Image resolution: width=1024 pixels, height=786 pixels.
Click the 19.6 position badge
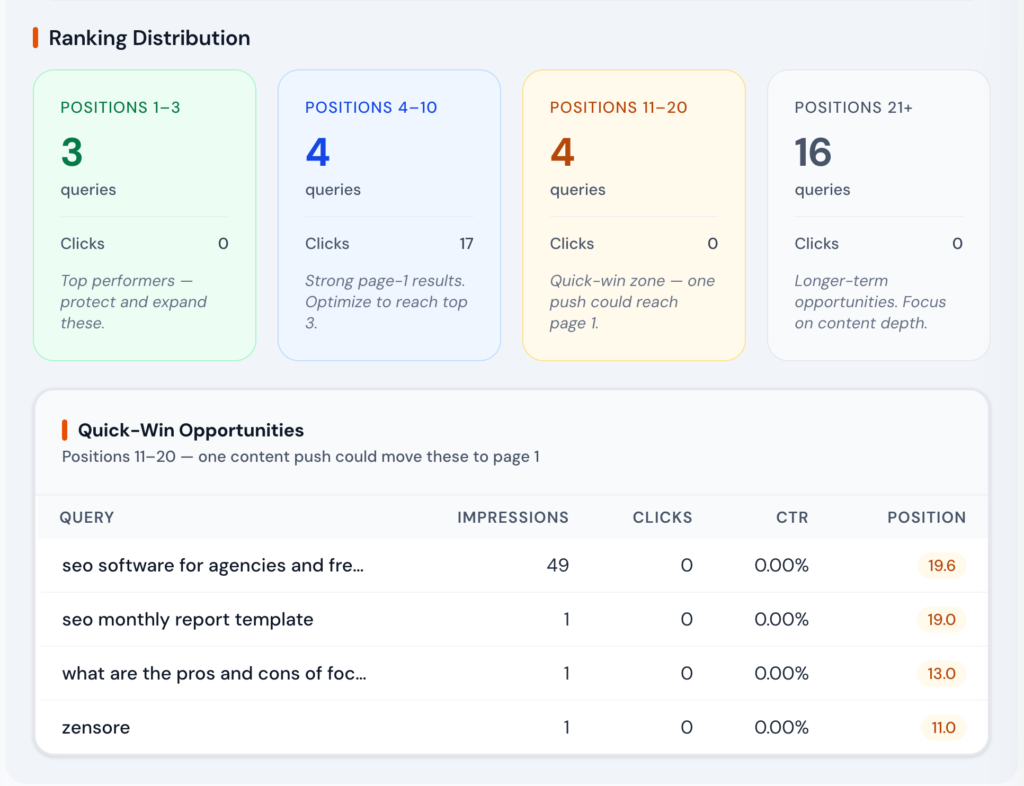(x=941, y=565)
